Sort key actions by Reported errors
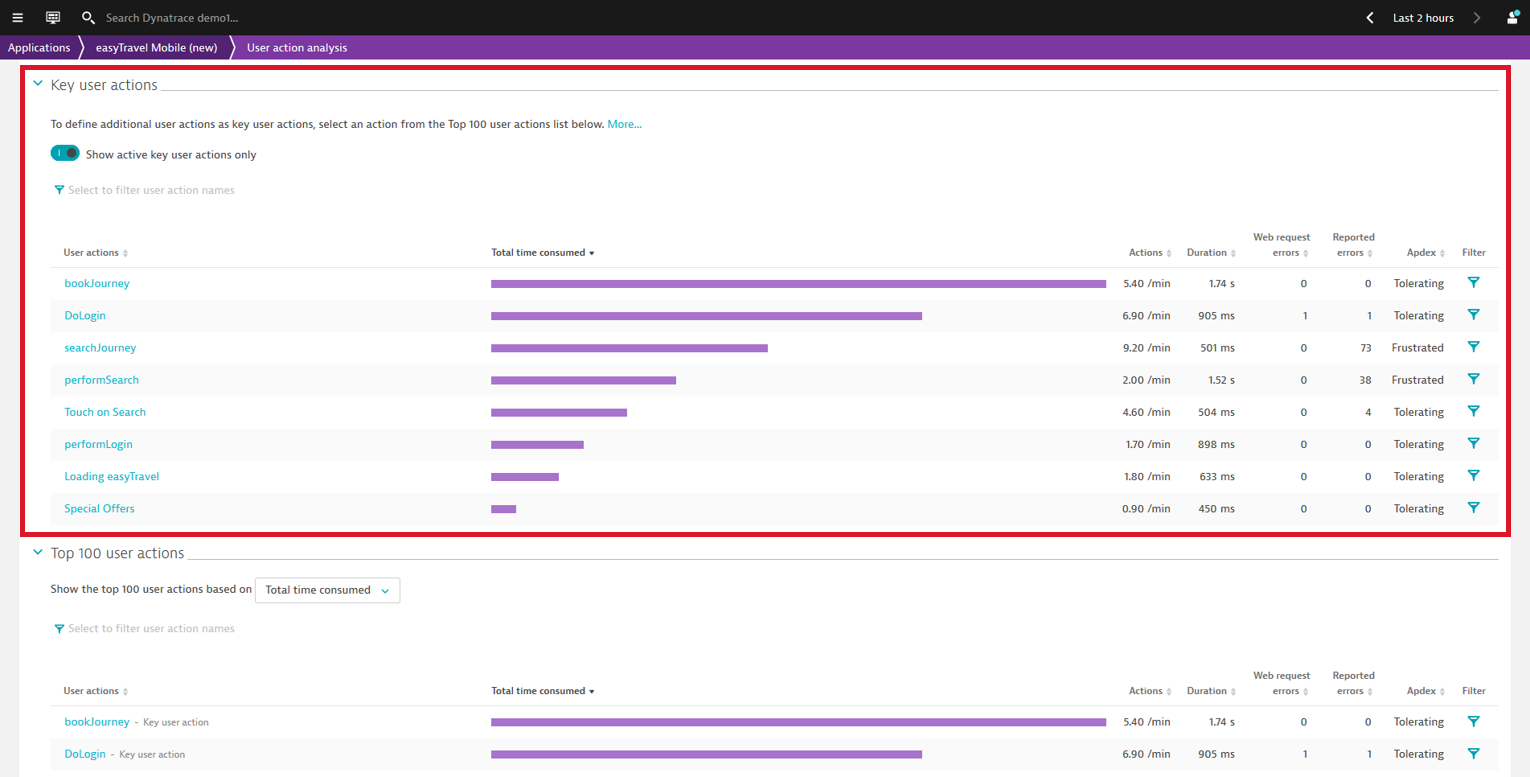Image resolution: width=1530 pixels, height=777 pixels. point(1354,245)
